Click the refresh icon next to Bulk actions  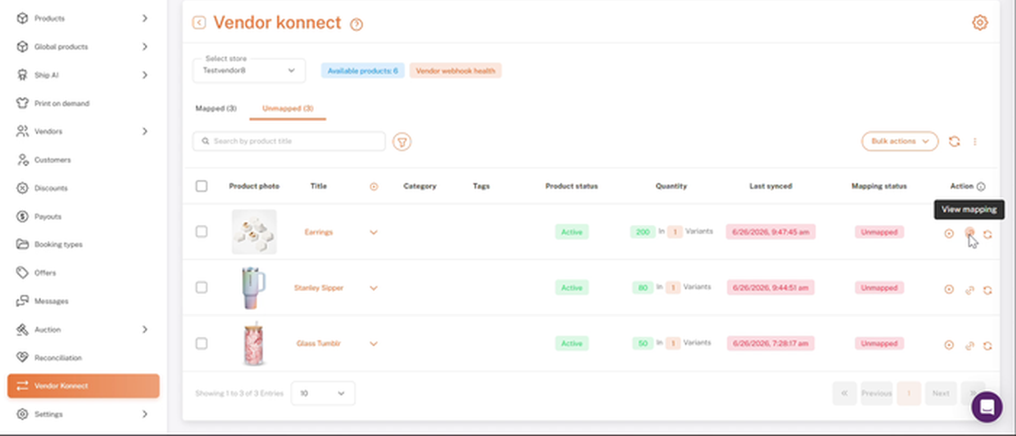[954, 141]
